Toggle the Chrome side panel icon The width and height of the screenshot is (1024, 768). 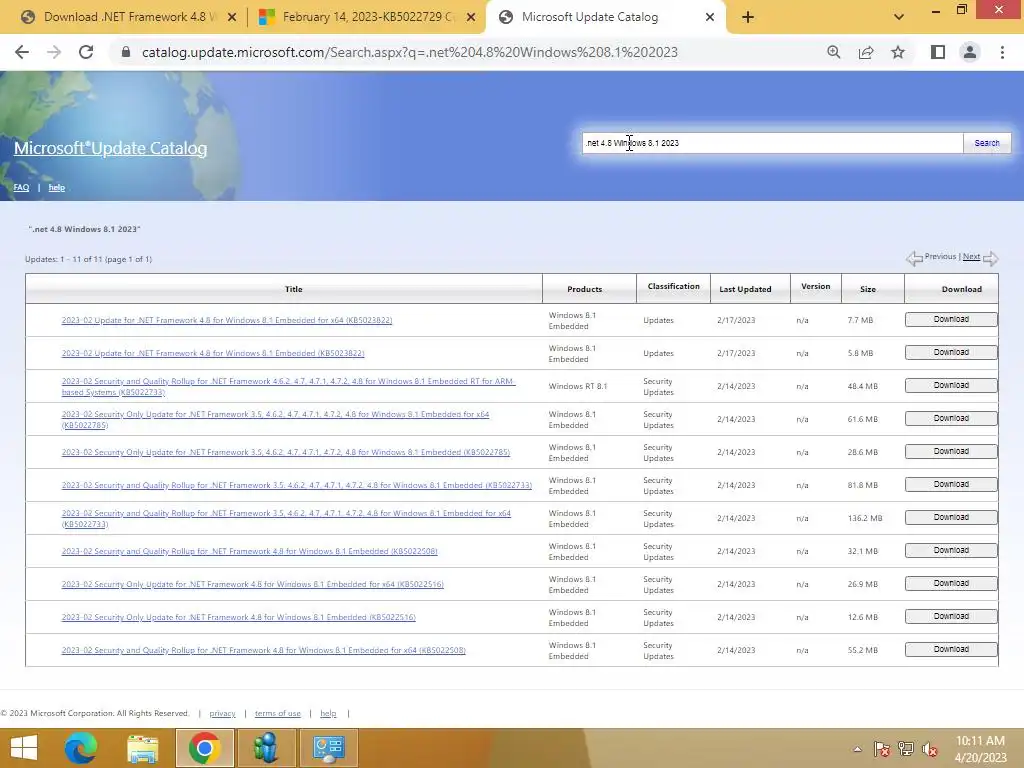click(938, 52)
